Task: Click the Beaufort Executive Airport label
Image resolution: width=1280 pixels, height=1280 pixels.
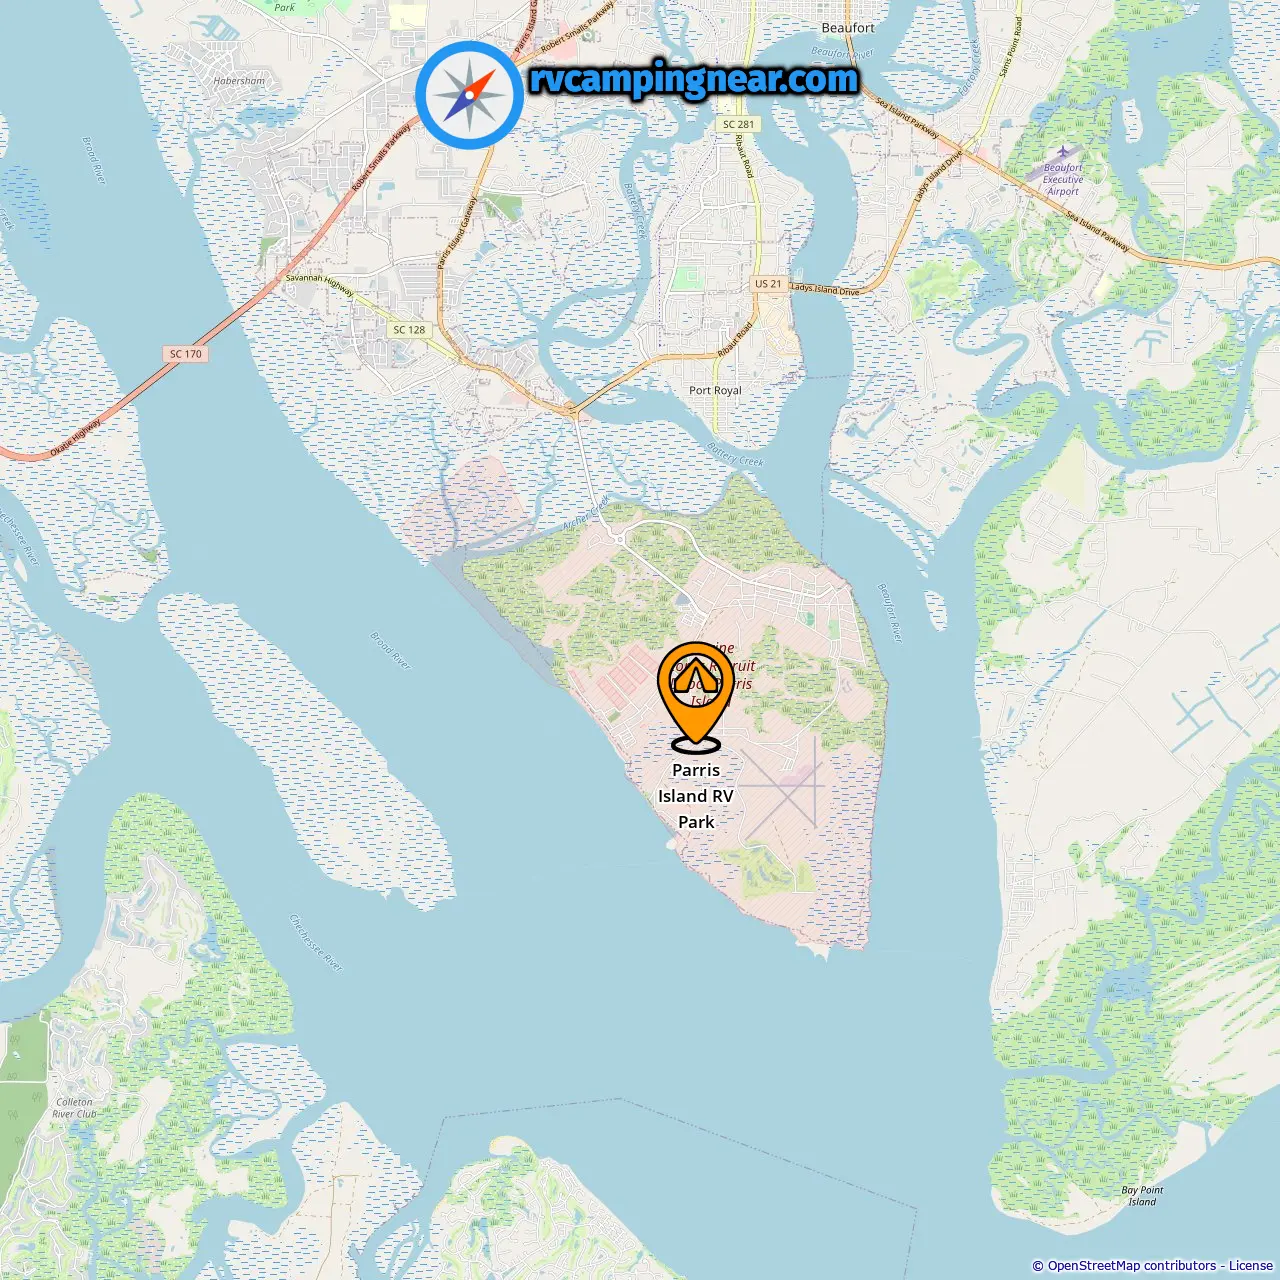Action: pyautogui.click(x=1063, y=180)
